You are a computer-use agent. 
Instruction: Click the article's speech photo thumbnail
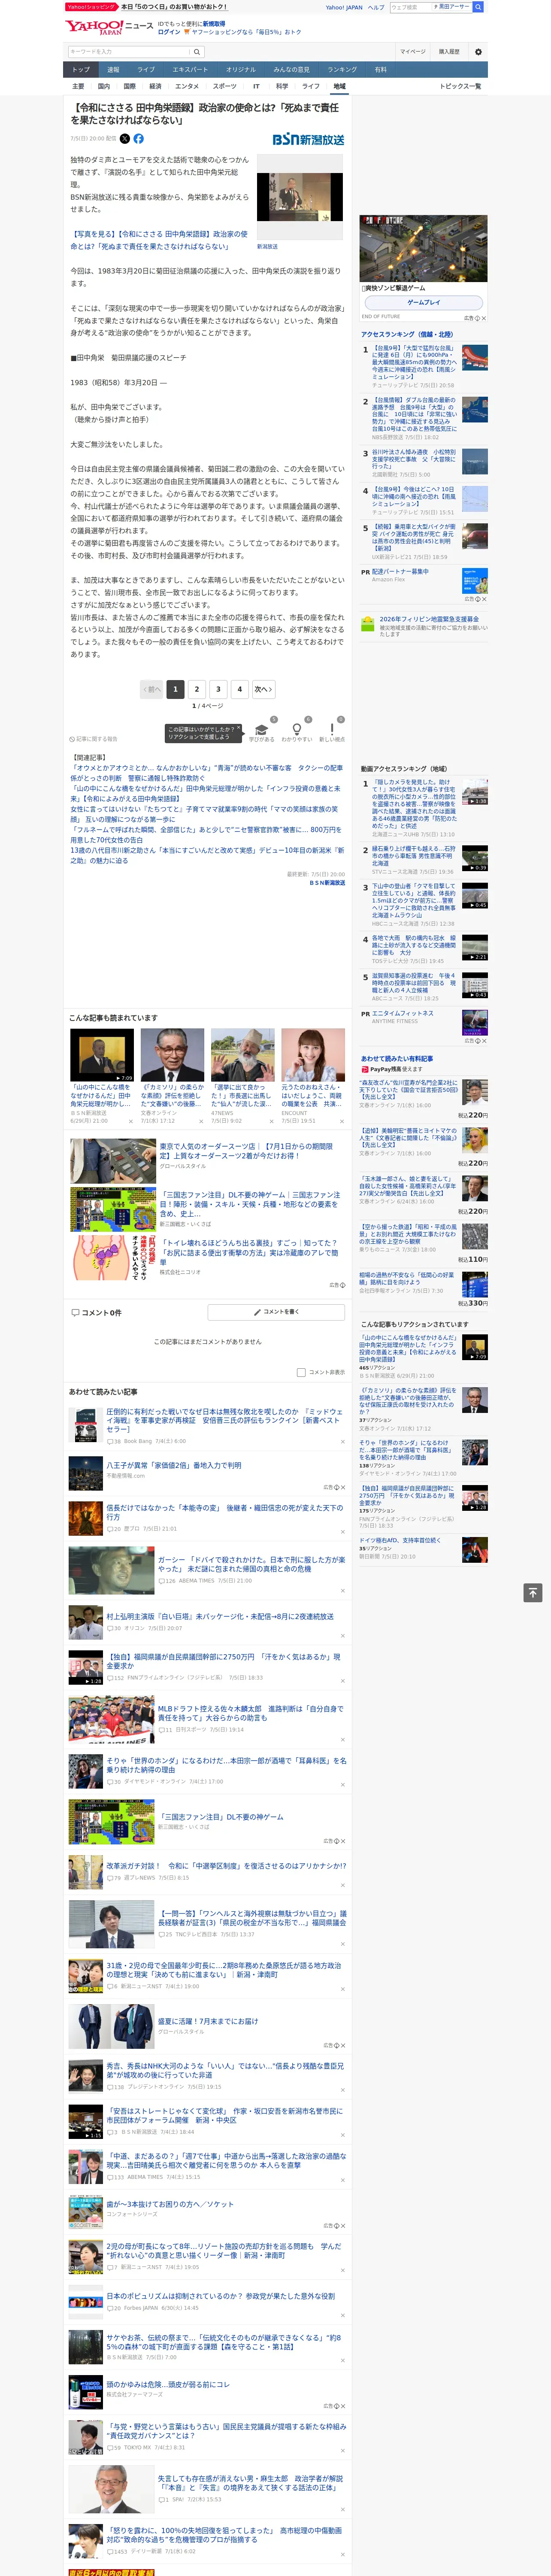pyautogui.click(x=300, y=197)
